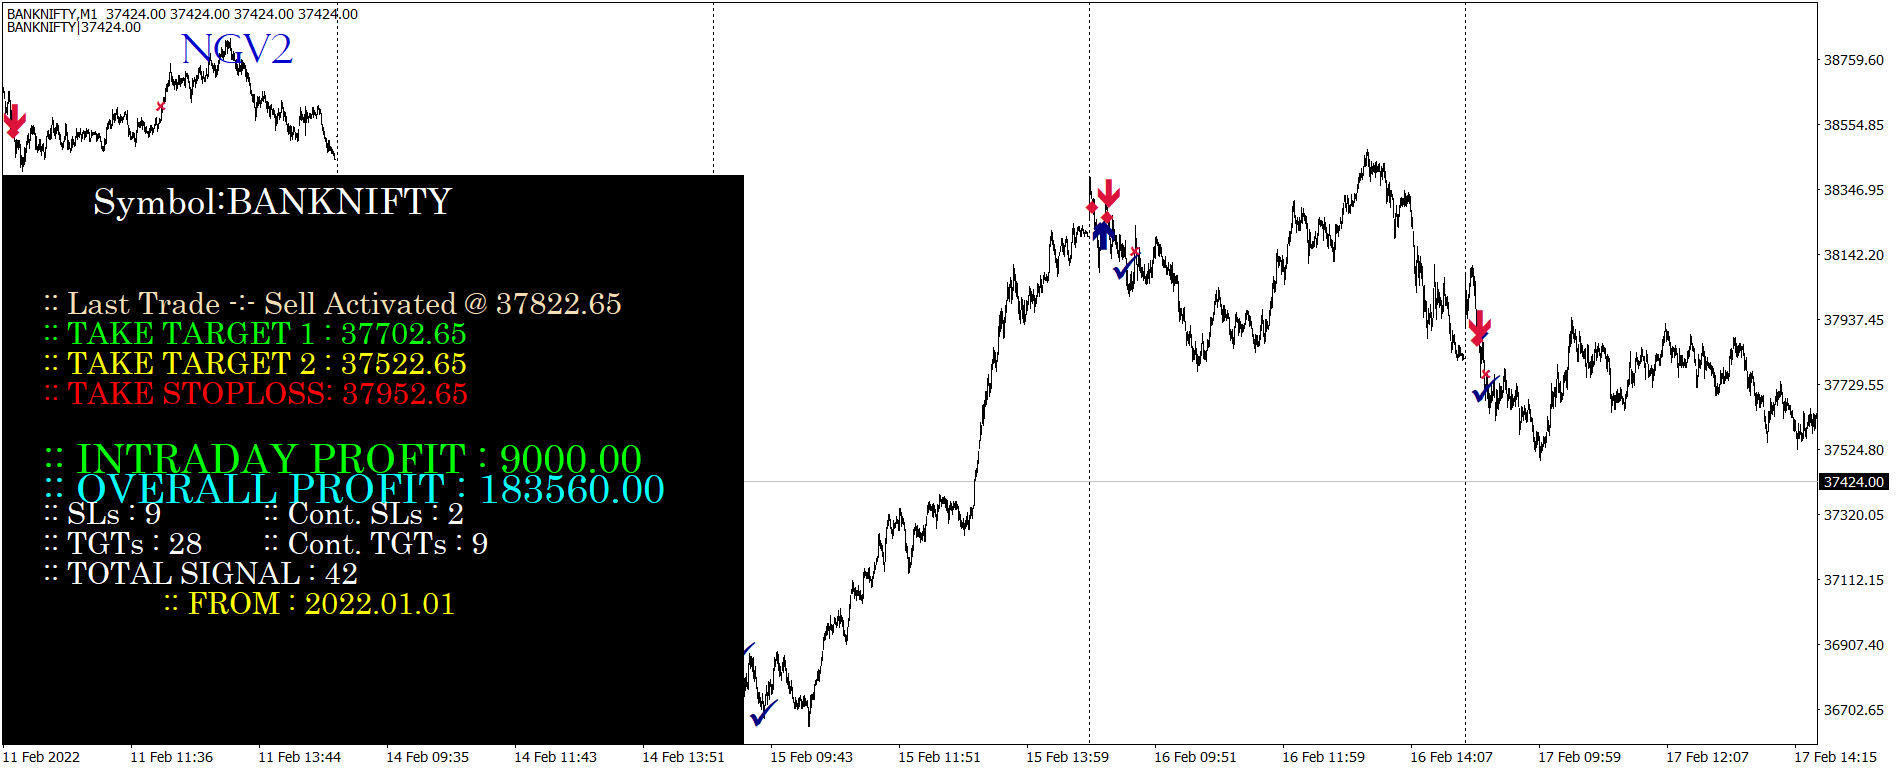
Task: Click the INTRADAY PROFIT : 9000.00 text
Action: 343,459
